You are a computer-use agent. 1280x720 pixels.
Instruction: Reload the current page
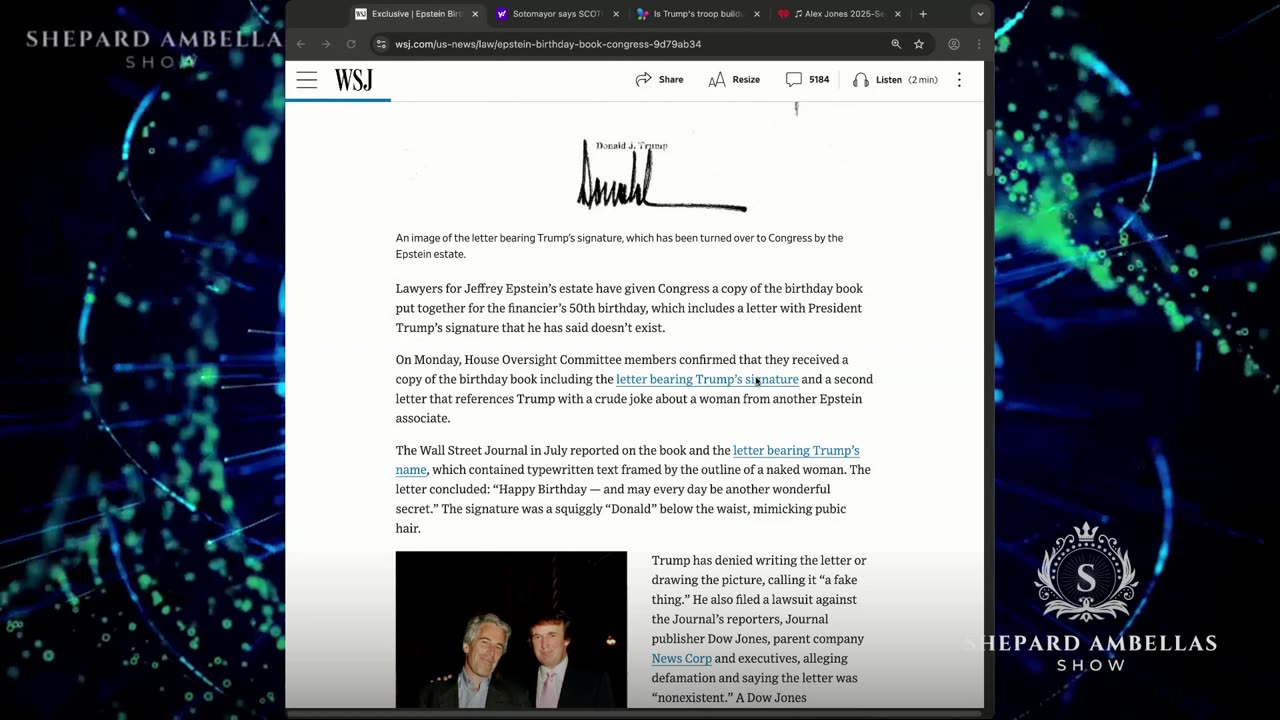351,44
